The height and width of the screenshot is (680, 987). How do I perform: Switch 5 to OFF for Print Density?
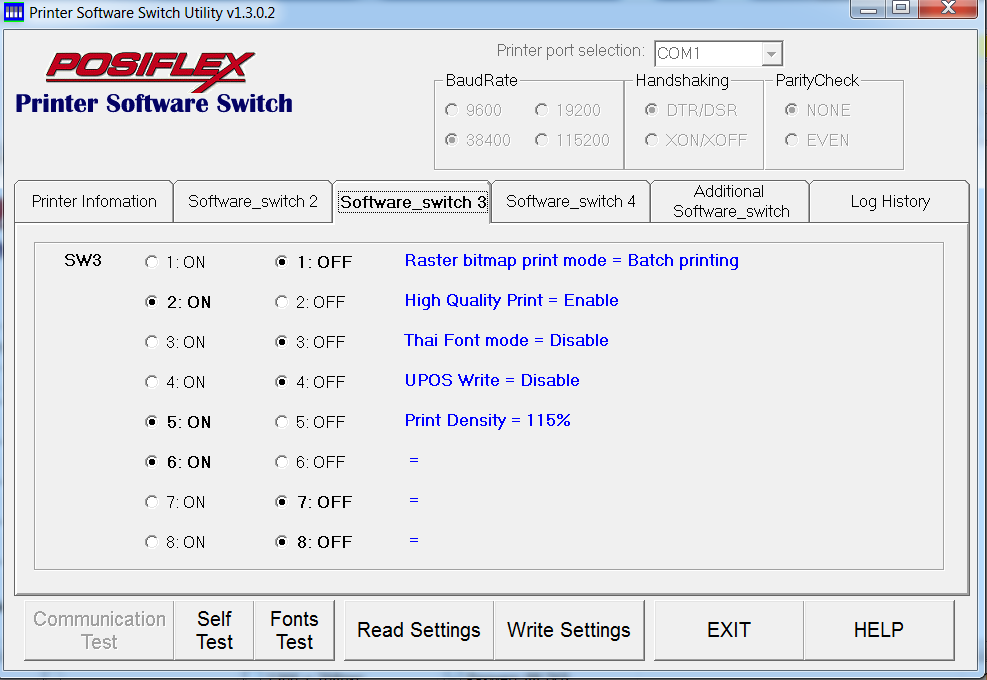(x=282, y=422)
